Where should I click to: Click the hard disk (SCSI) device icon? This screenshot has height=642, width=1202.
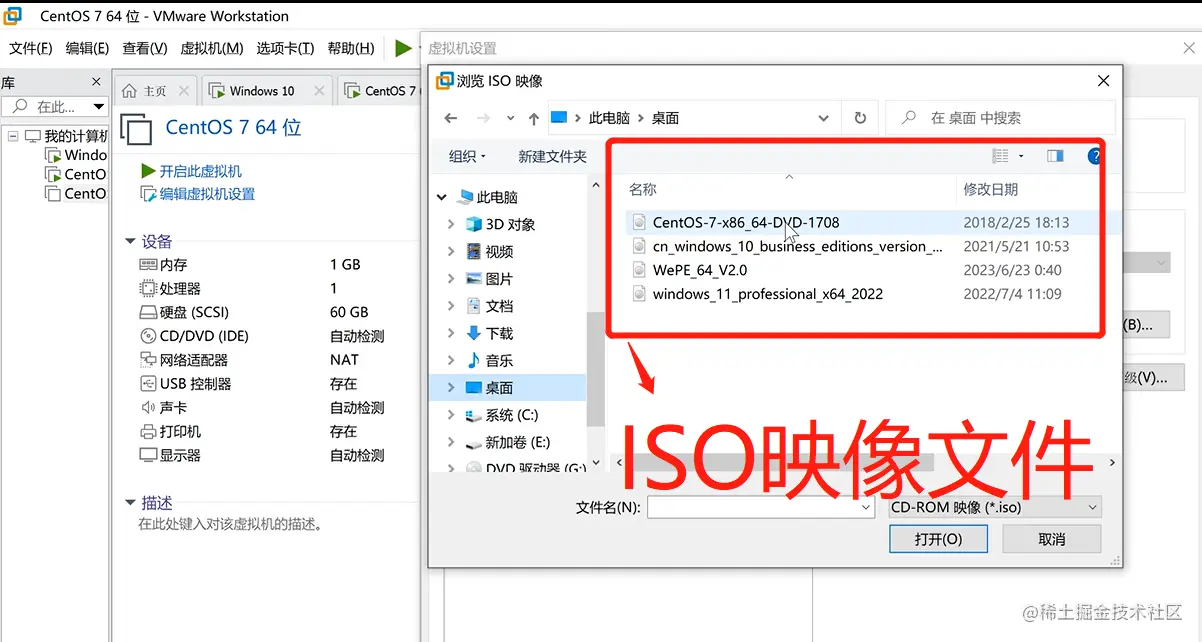pyautogui.click(x=146, y=312)
